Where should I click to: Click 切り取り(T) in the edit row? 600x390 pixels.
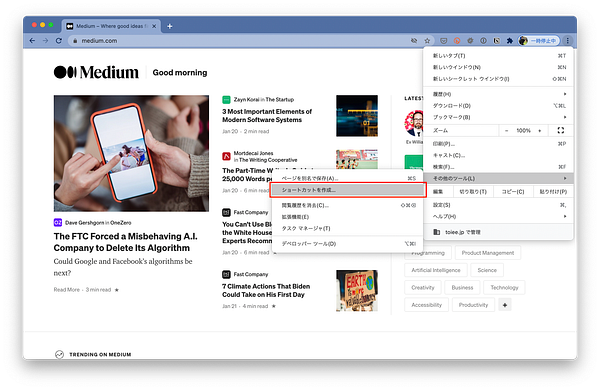coord(473,191)
